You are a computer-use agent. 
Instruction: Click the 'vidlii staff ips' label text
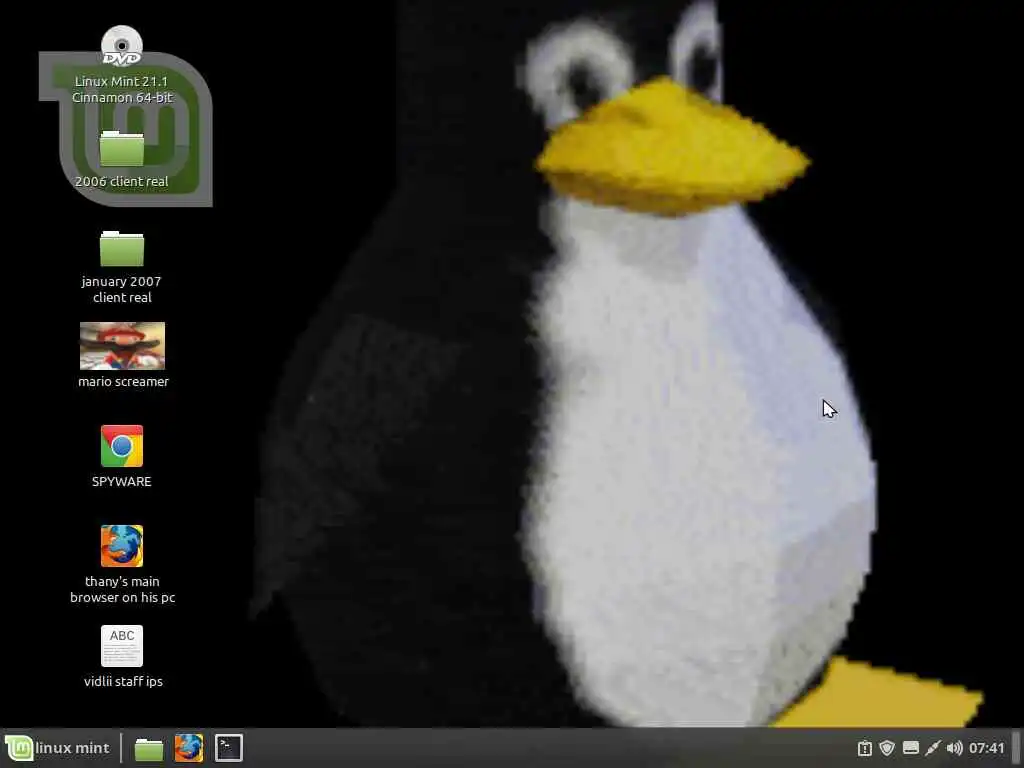(123, 681)
